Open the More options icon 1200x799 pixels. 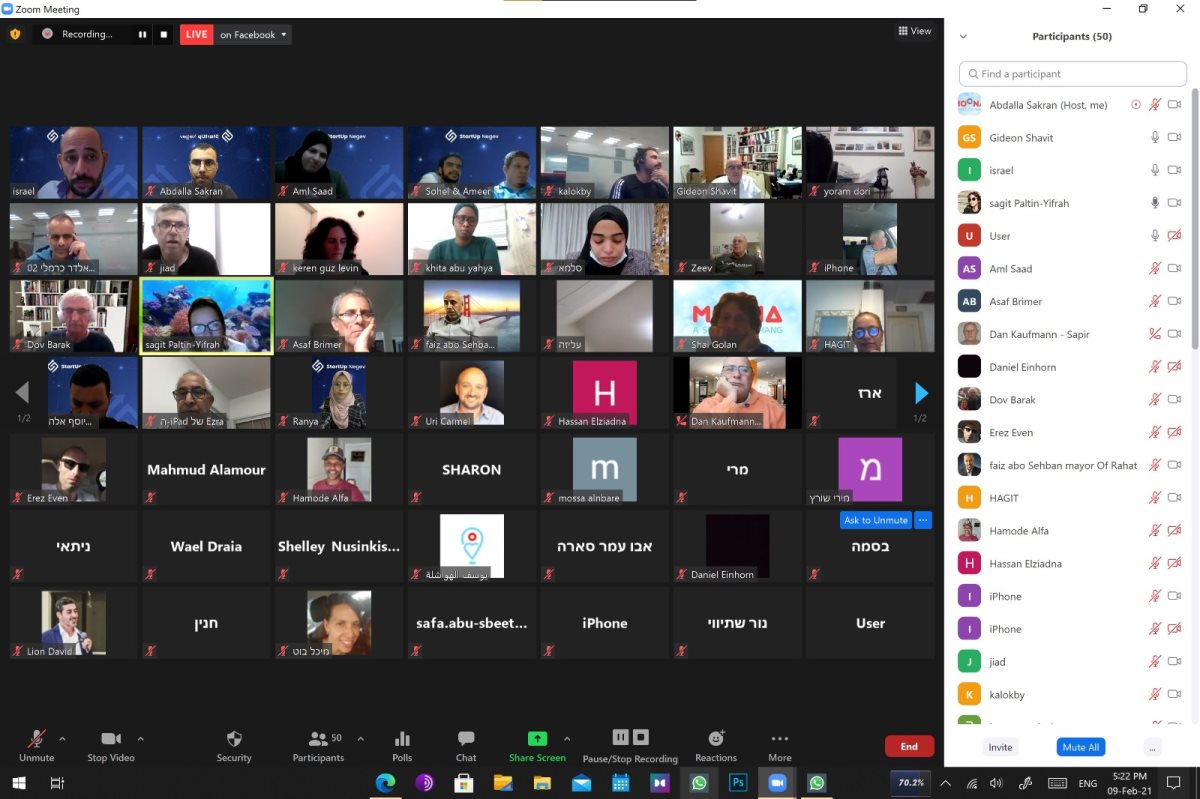click(x=780, y=739)
